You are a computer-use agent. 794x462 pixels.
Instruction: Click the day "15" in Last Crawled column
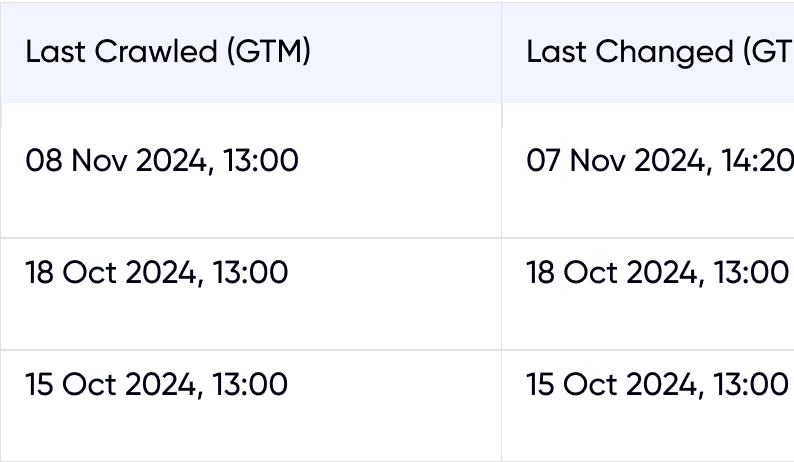click(41, 384)
